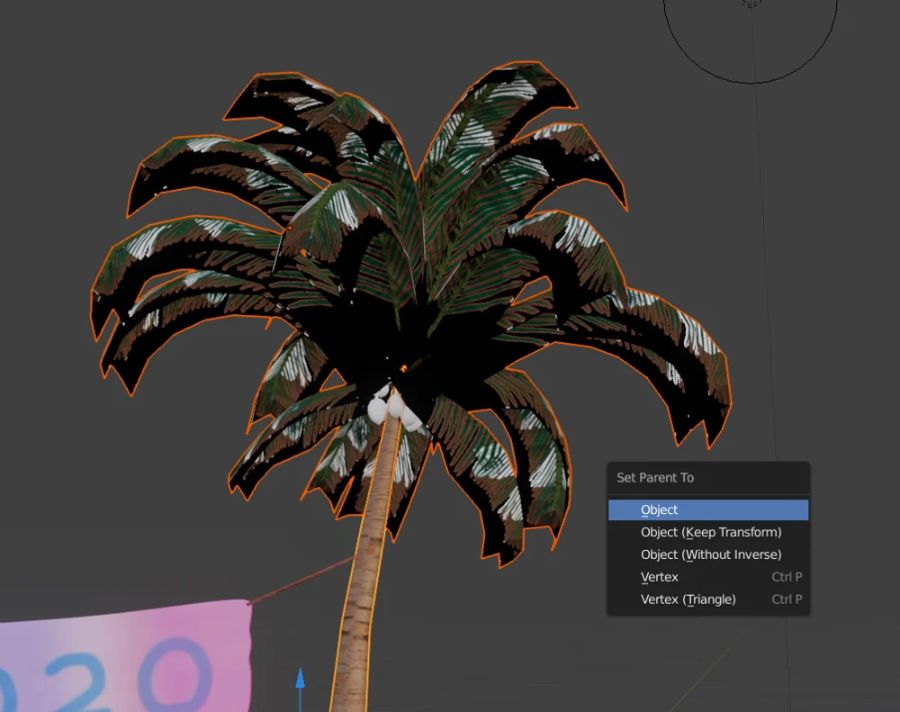
Task: Choose the plain Vertex parent option
Action: point(659,577)
